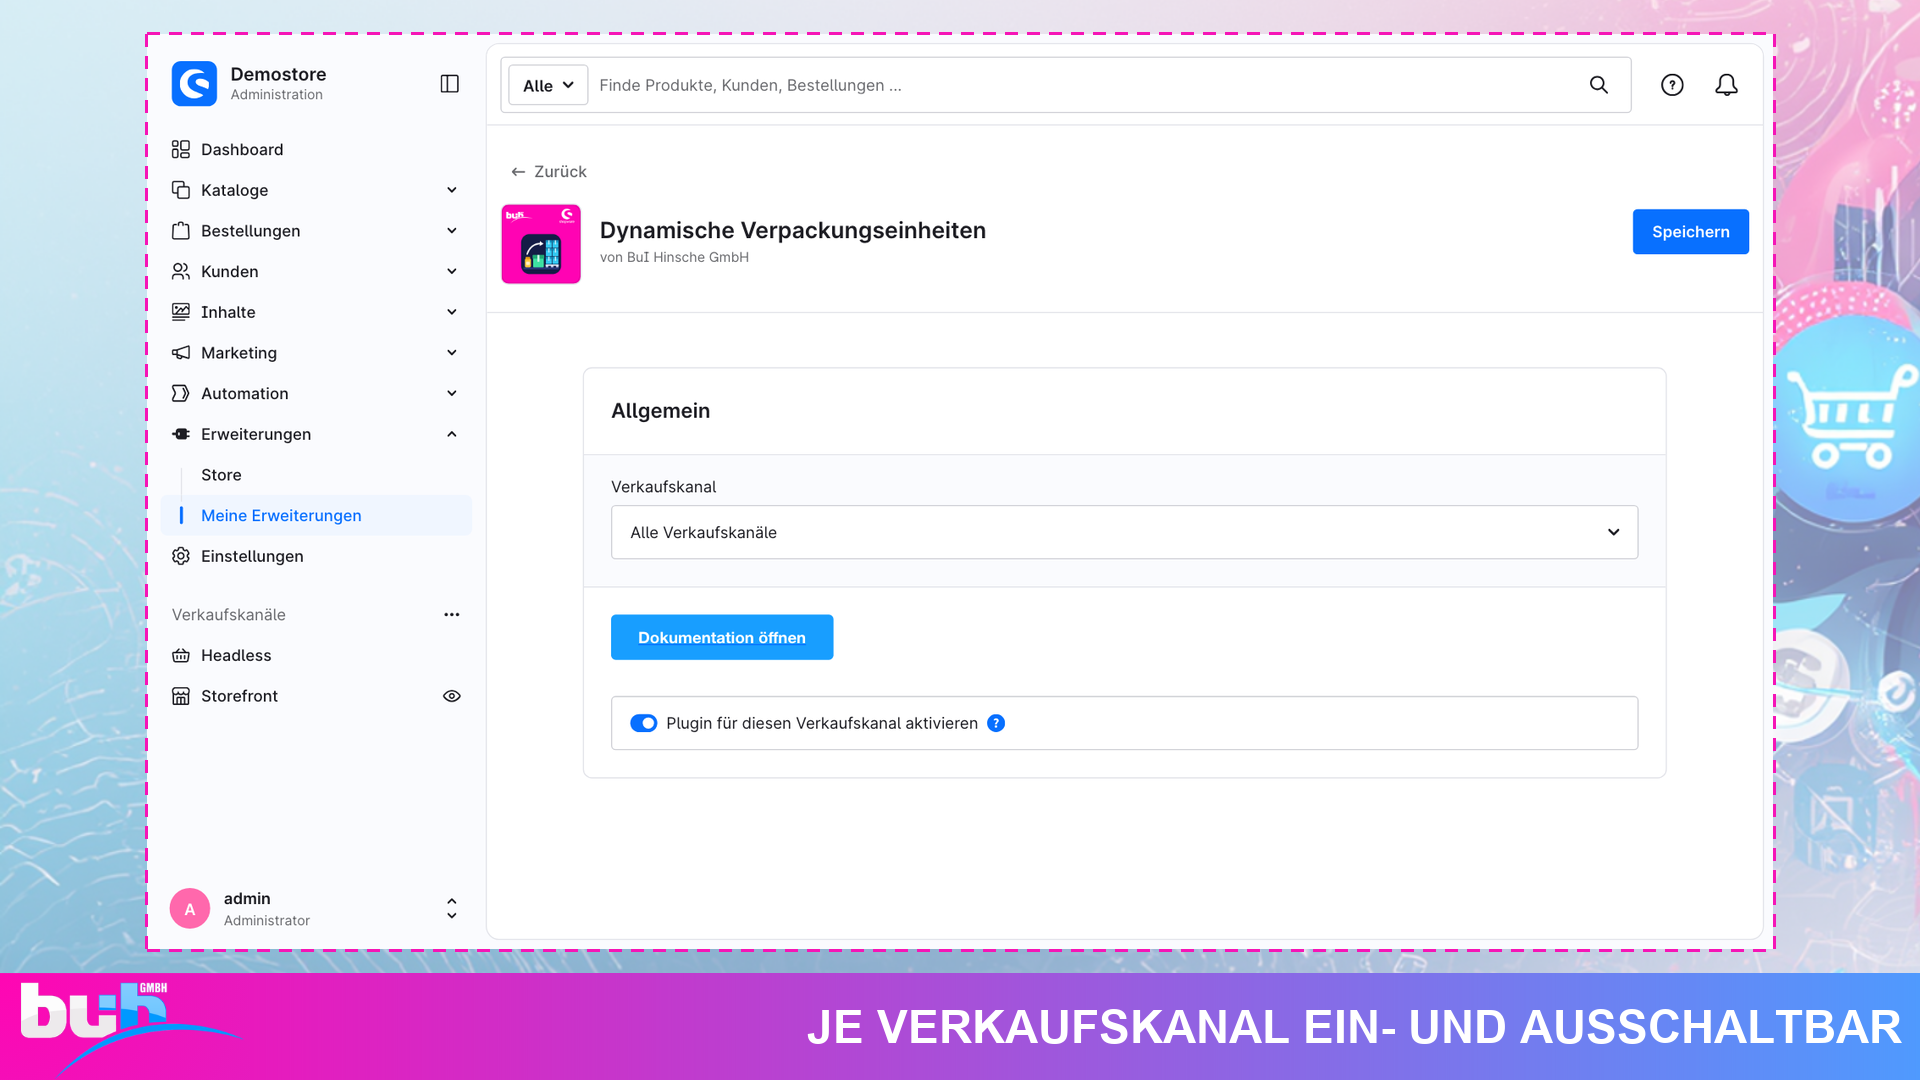Click the Kunden people icon
The image size is (1920, 1080).
pyautogui.click(x=181, y=271)
